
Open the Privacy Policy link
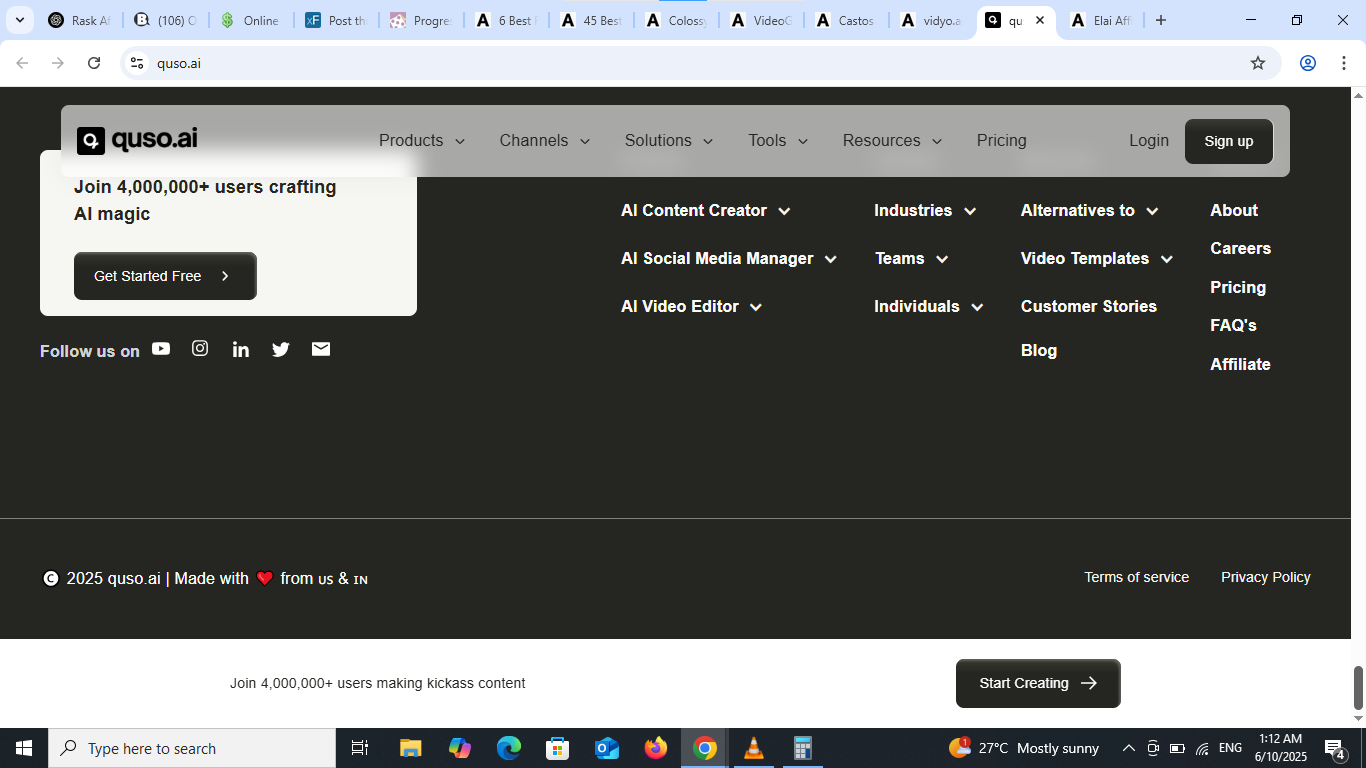[x=1266, y=577]
